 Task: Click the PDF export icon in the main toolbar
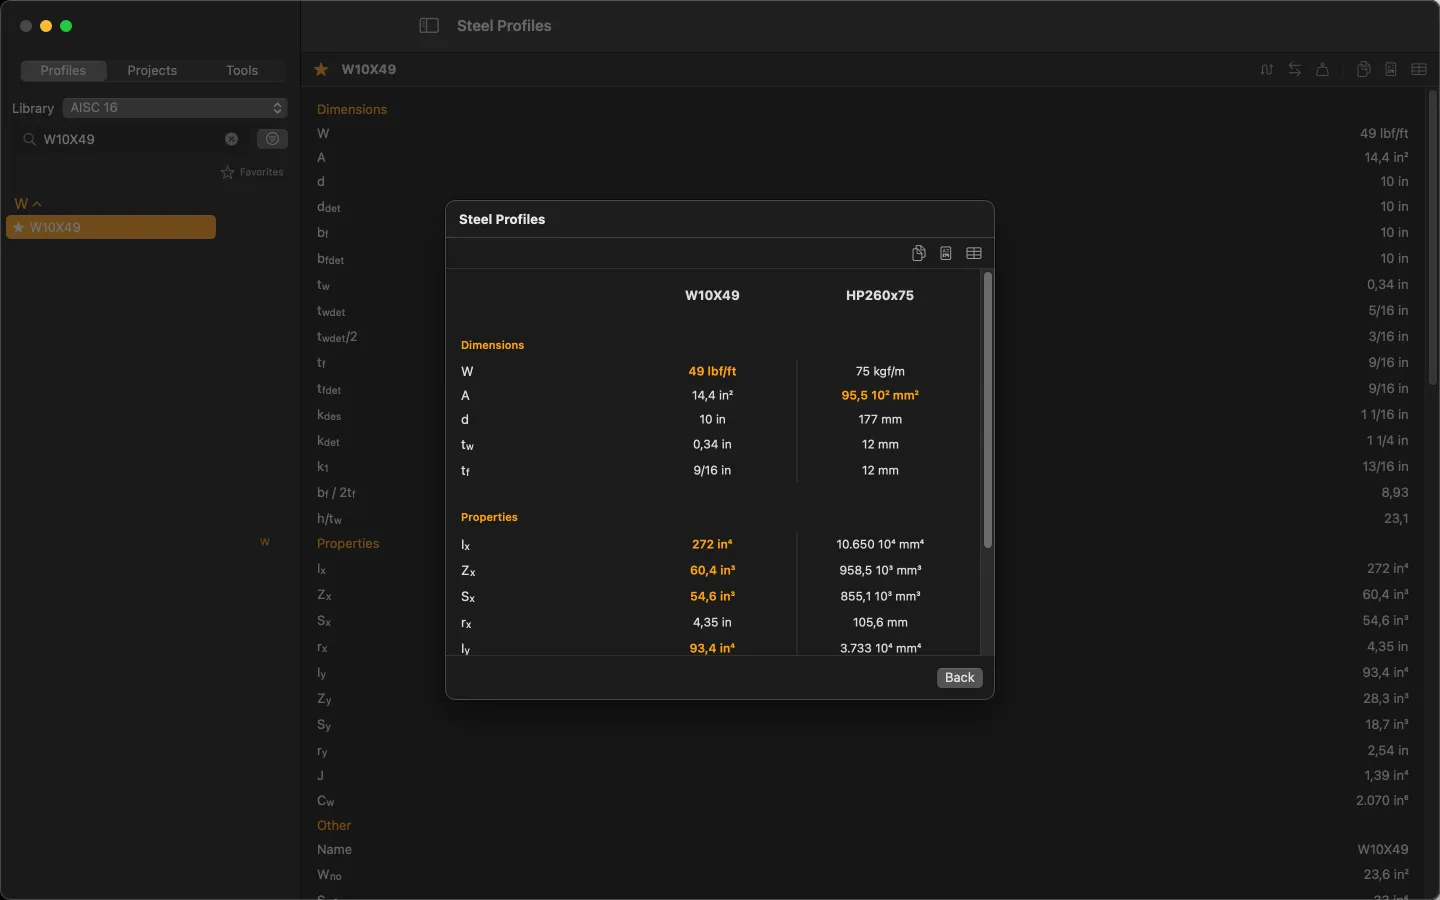pyautogui.click(x=1391, y=69)
